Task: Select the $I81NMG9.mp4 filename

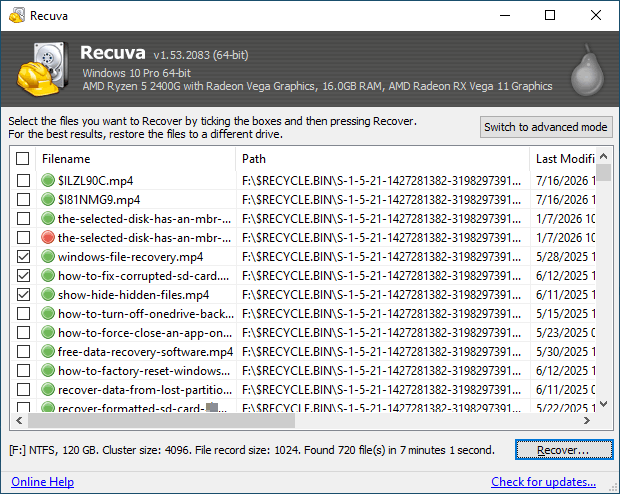Action: point(99,200)
